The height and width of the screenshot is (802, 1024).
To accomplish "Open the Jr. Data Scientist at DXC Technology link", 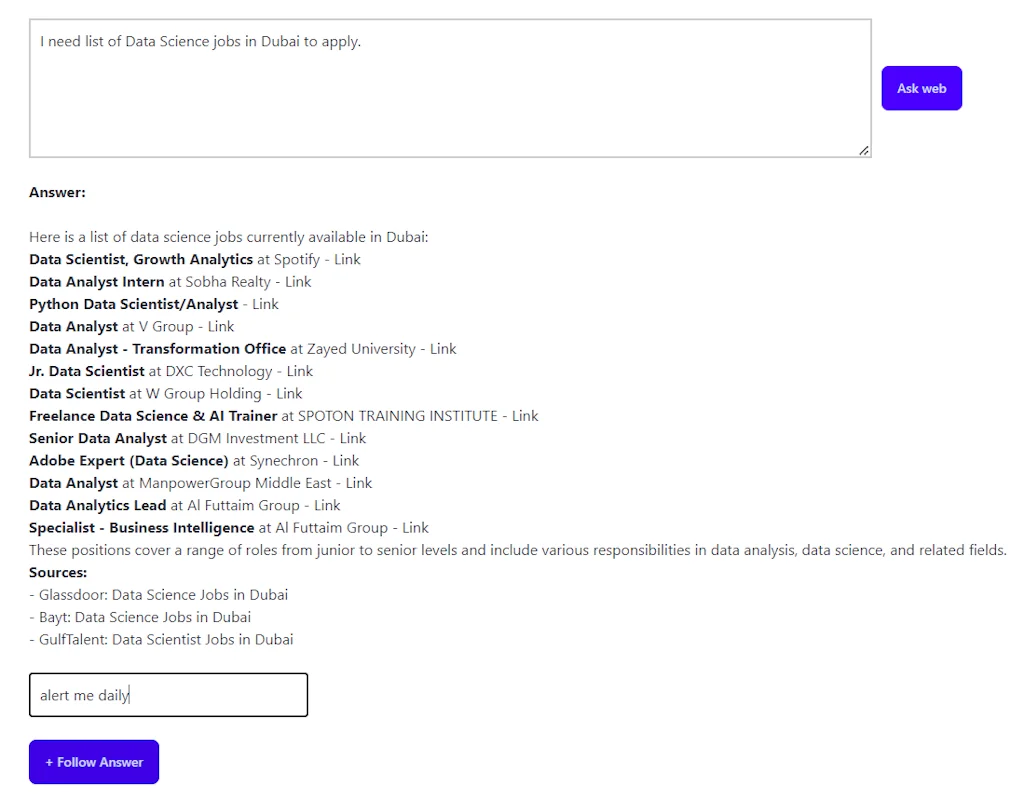I will coord(300,371).
